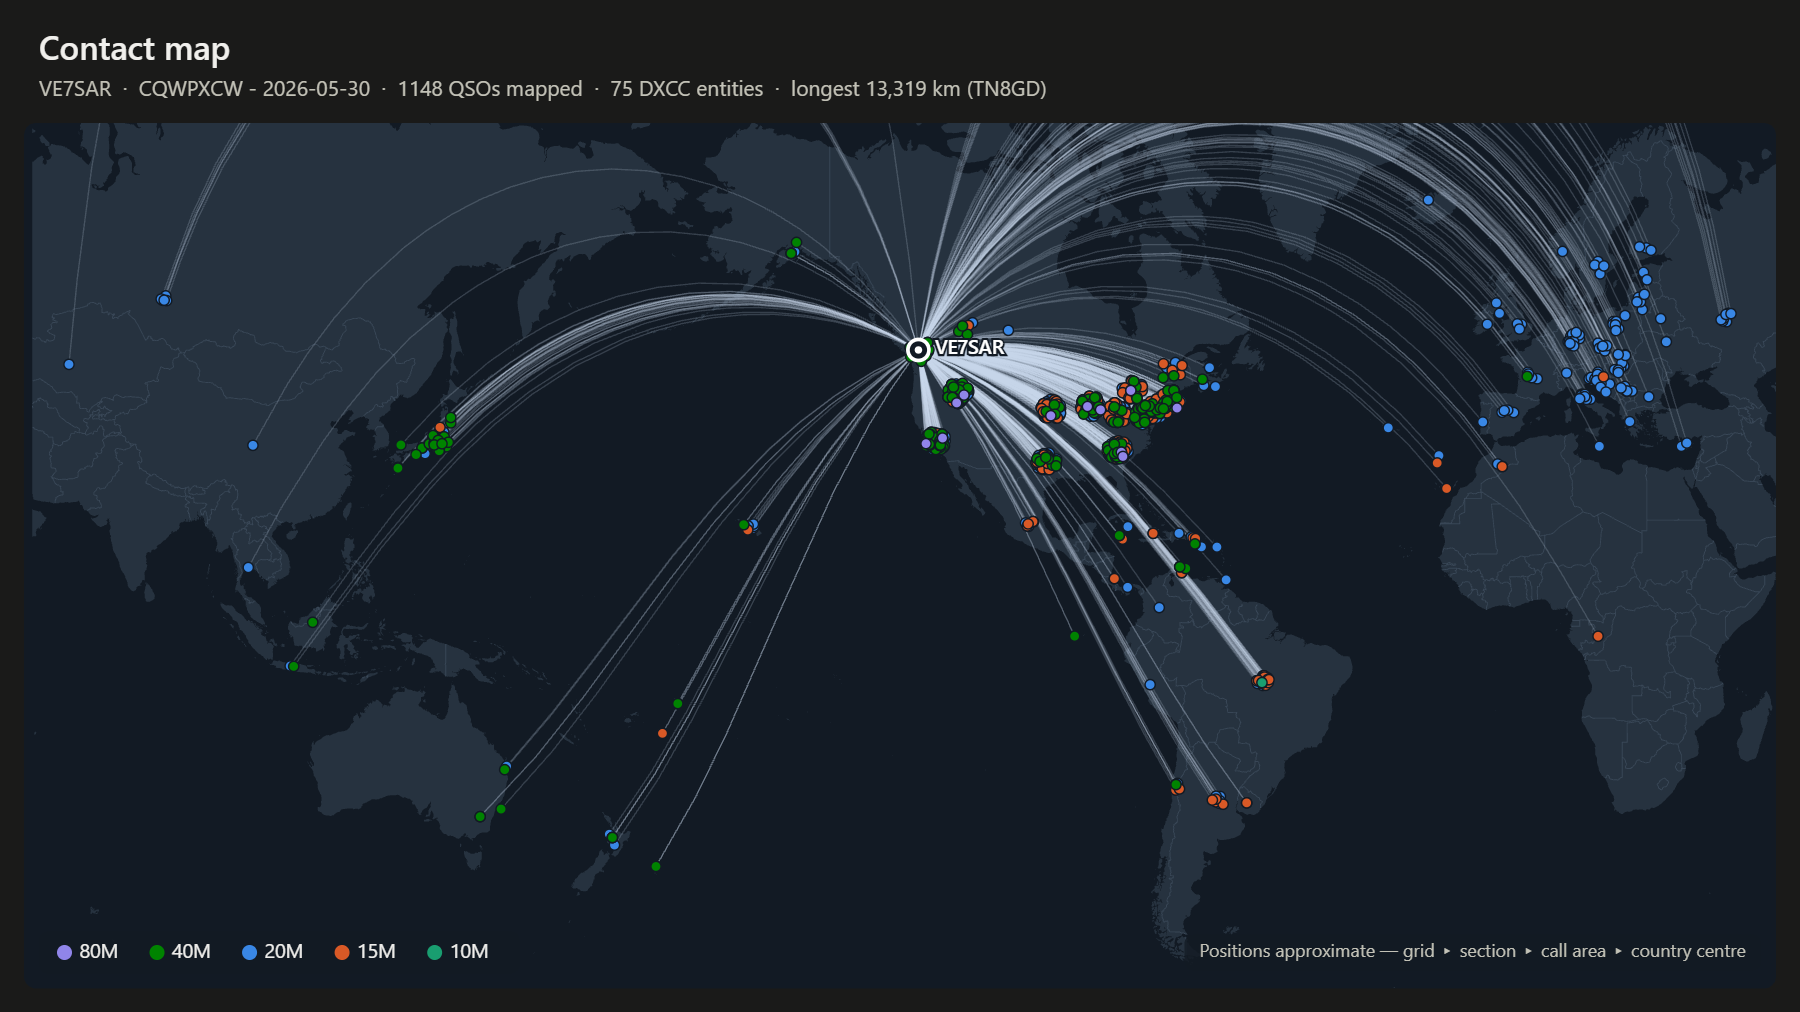This screenshot has width=1800, height=1012.
Task: Click country centre in footer note
Action: click(x=1688, y=951)
